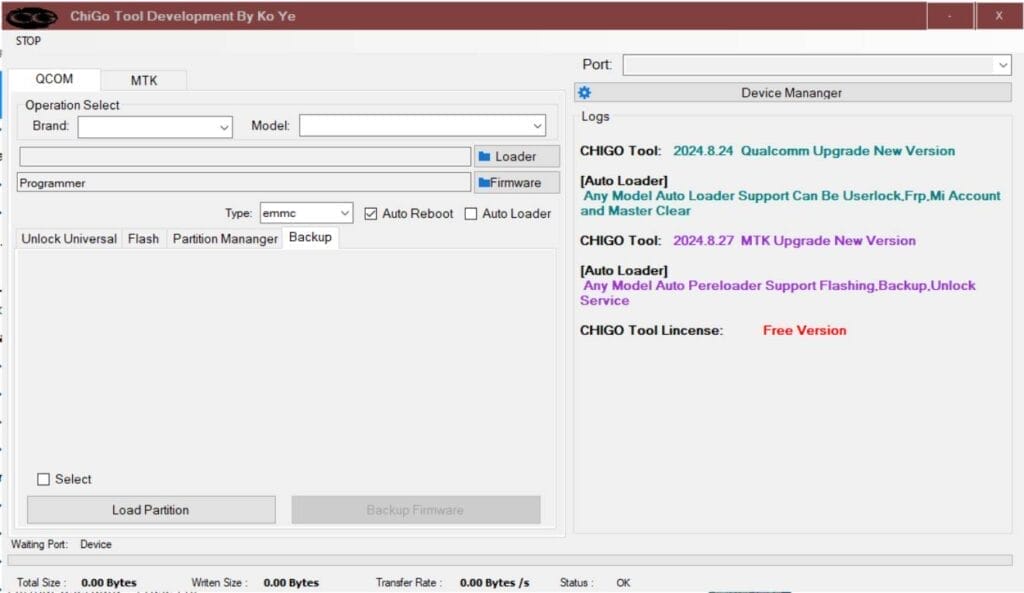Open Device Manager button
This screenshot has height=593, width=1024.
(792, 93)
